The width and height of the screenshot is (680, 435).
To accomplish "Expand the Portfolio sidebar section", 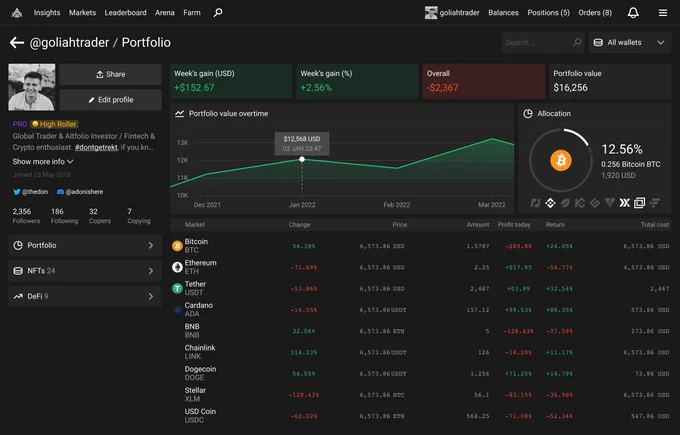I will pyautogui.click(x=85, y=245).
